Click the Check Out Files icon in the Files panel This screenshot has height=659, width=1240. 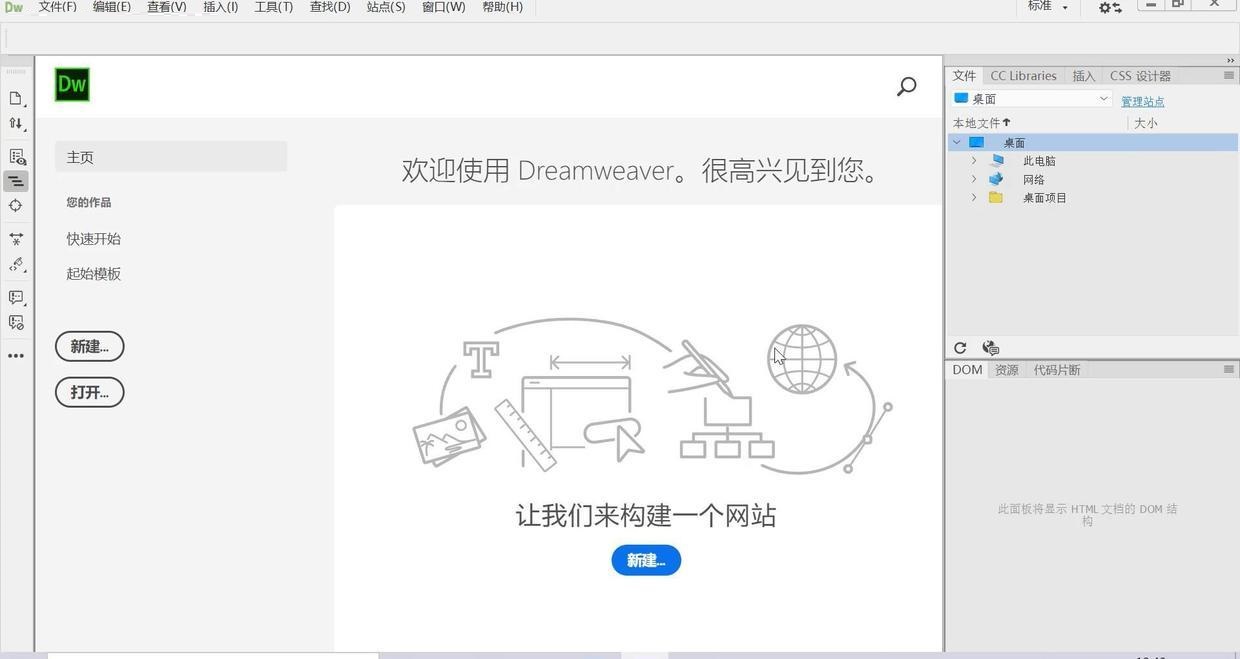tap(989, 348)
